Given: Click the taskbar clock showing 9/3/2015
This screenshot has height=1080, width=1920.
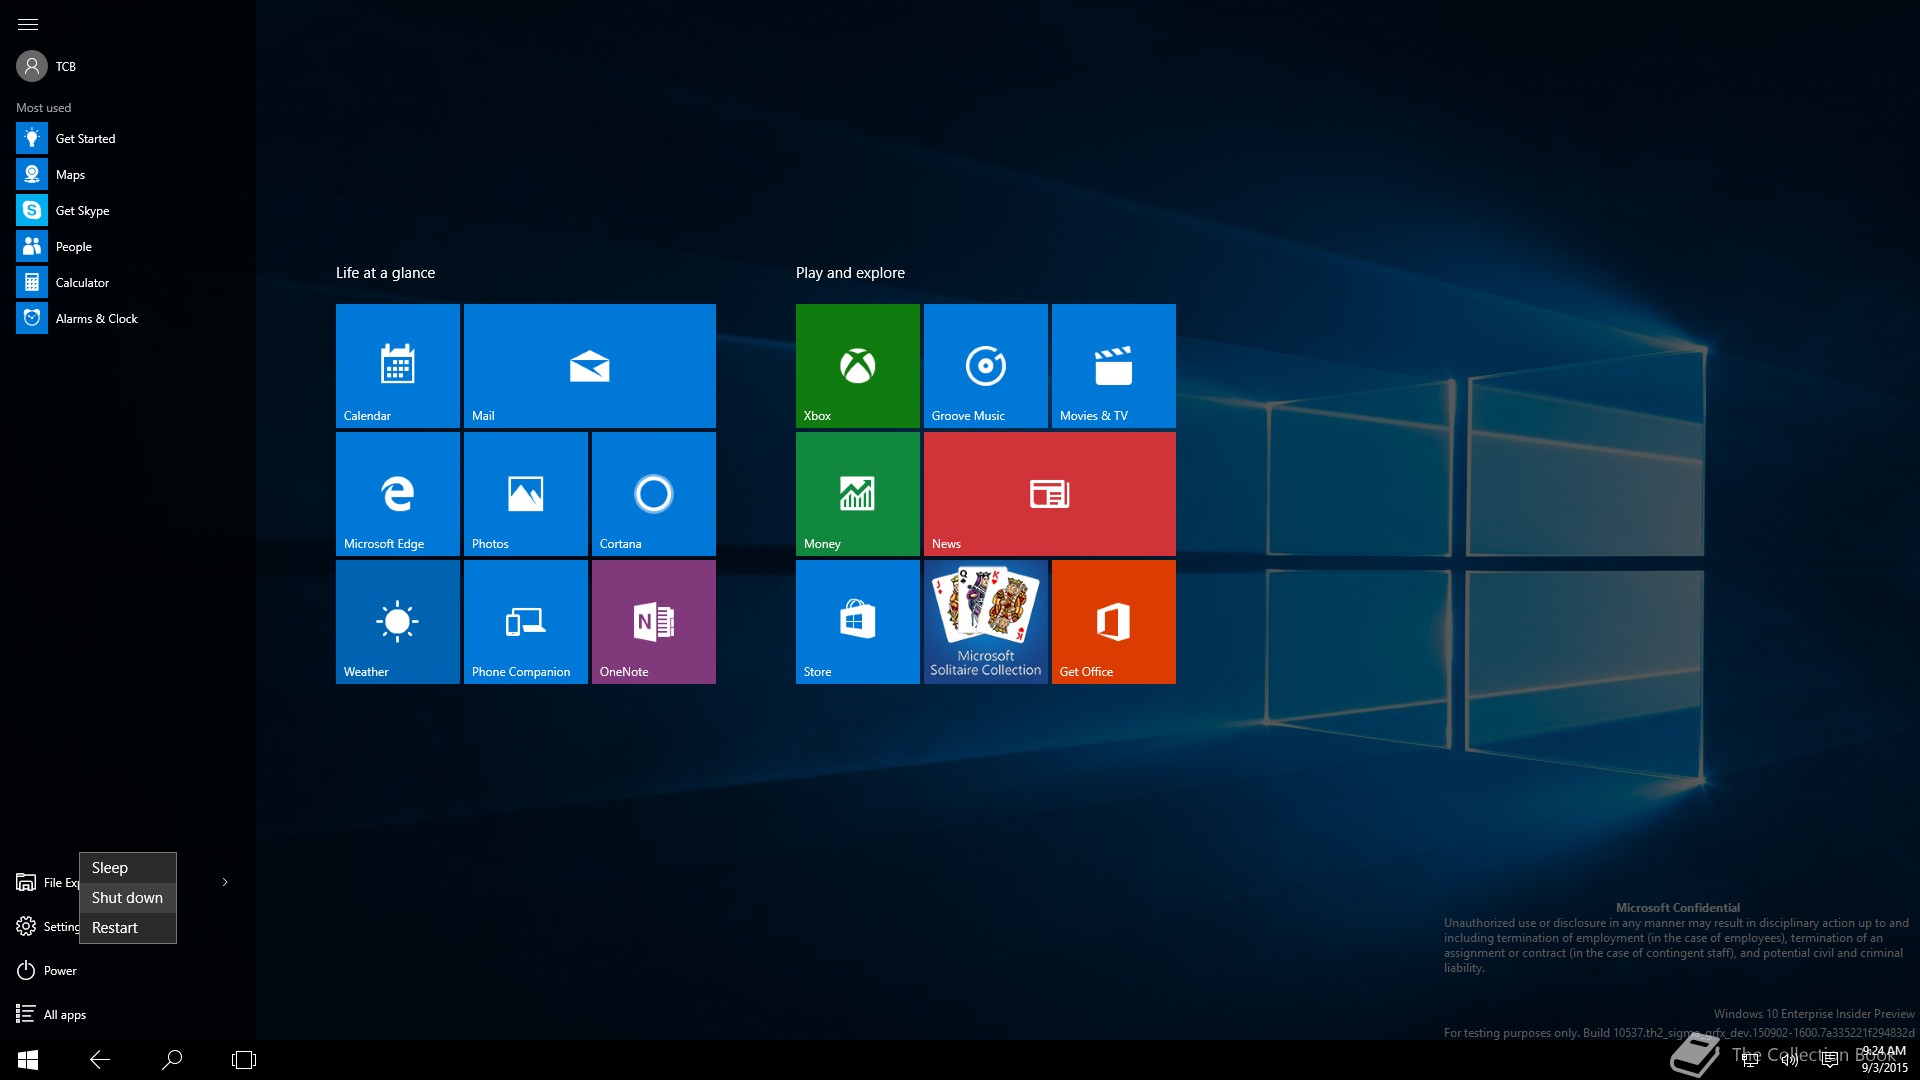Looking at the screenshot, I should point(1884,1060).
